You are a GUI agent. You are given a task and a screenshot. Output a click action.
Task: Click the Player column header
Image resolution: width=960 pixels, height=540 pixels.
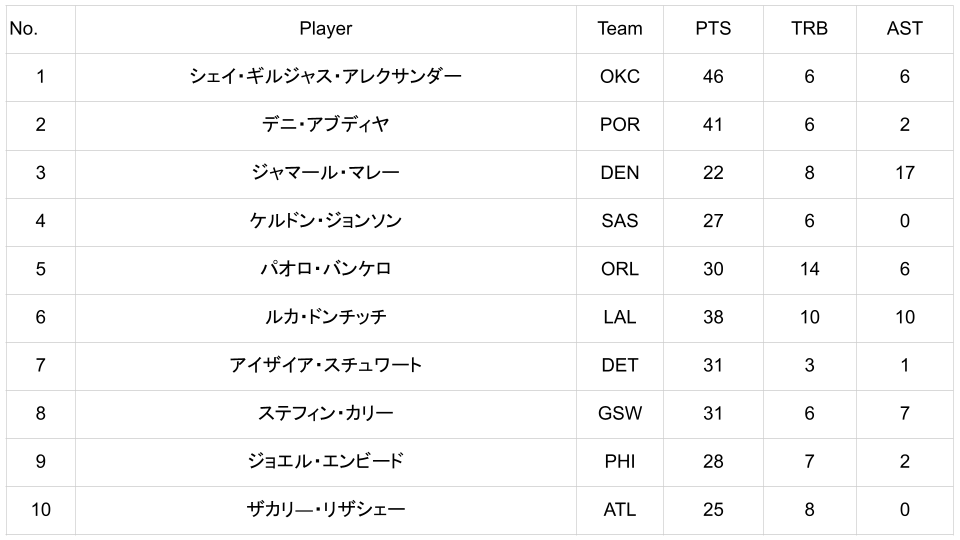point(325,29)
